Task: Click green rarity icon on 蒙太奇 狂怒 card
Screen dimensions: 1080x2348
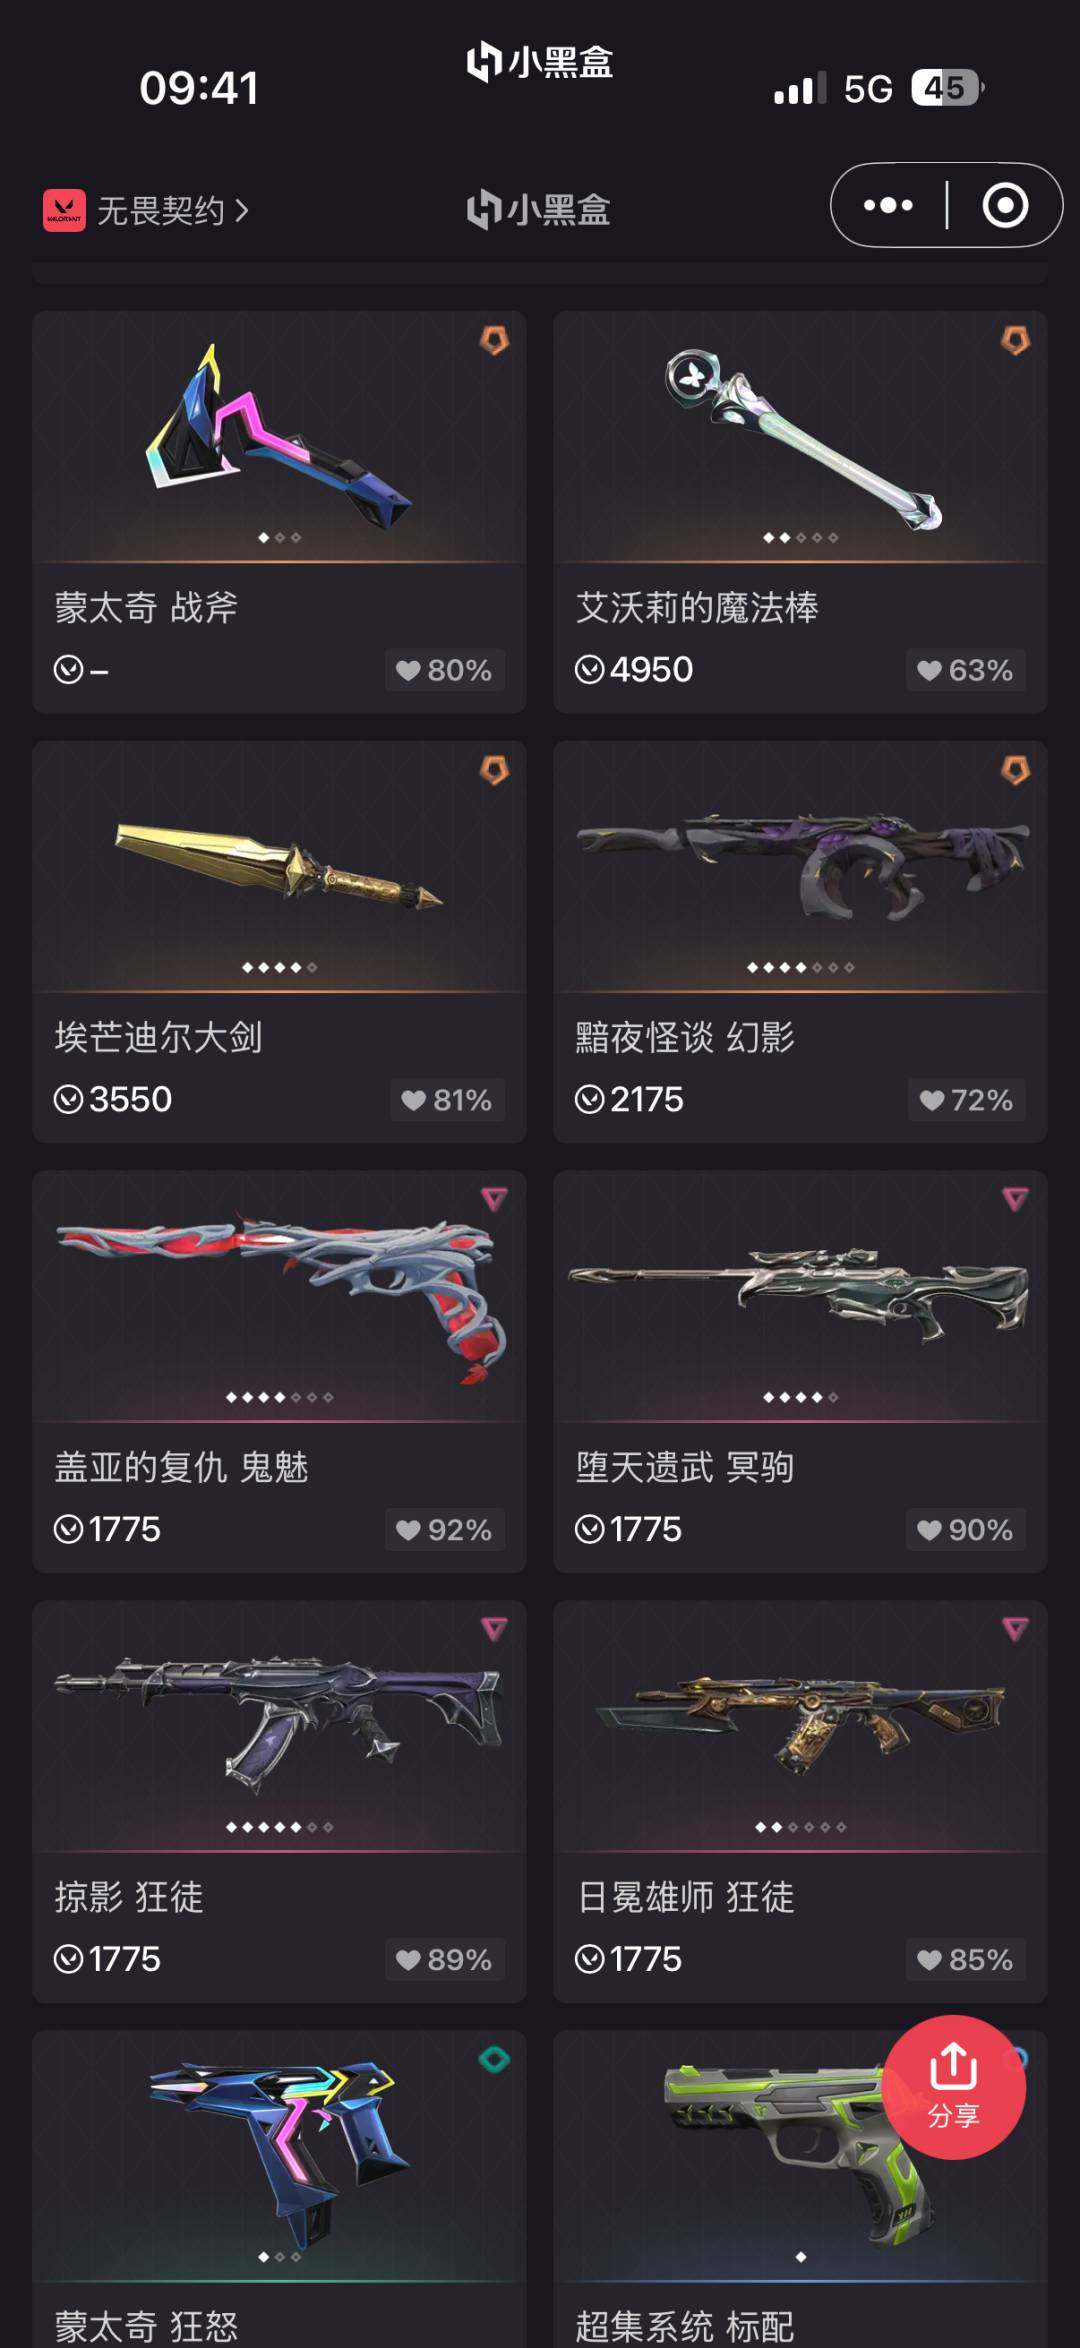Action: (494, 2059)
